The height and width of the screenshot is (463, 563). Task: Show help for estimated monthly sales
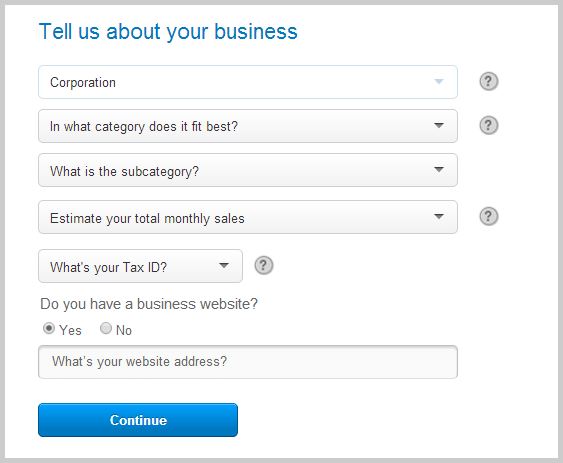(x=489, y=217)
